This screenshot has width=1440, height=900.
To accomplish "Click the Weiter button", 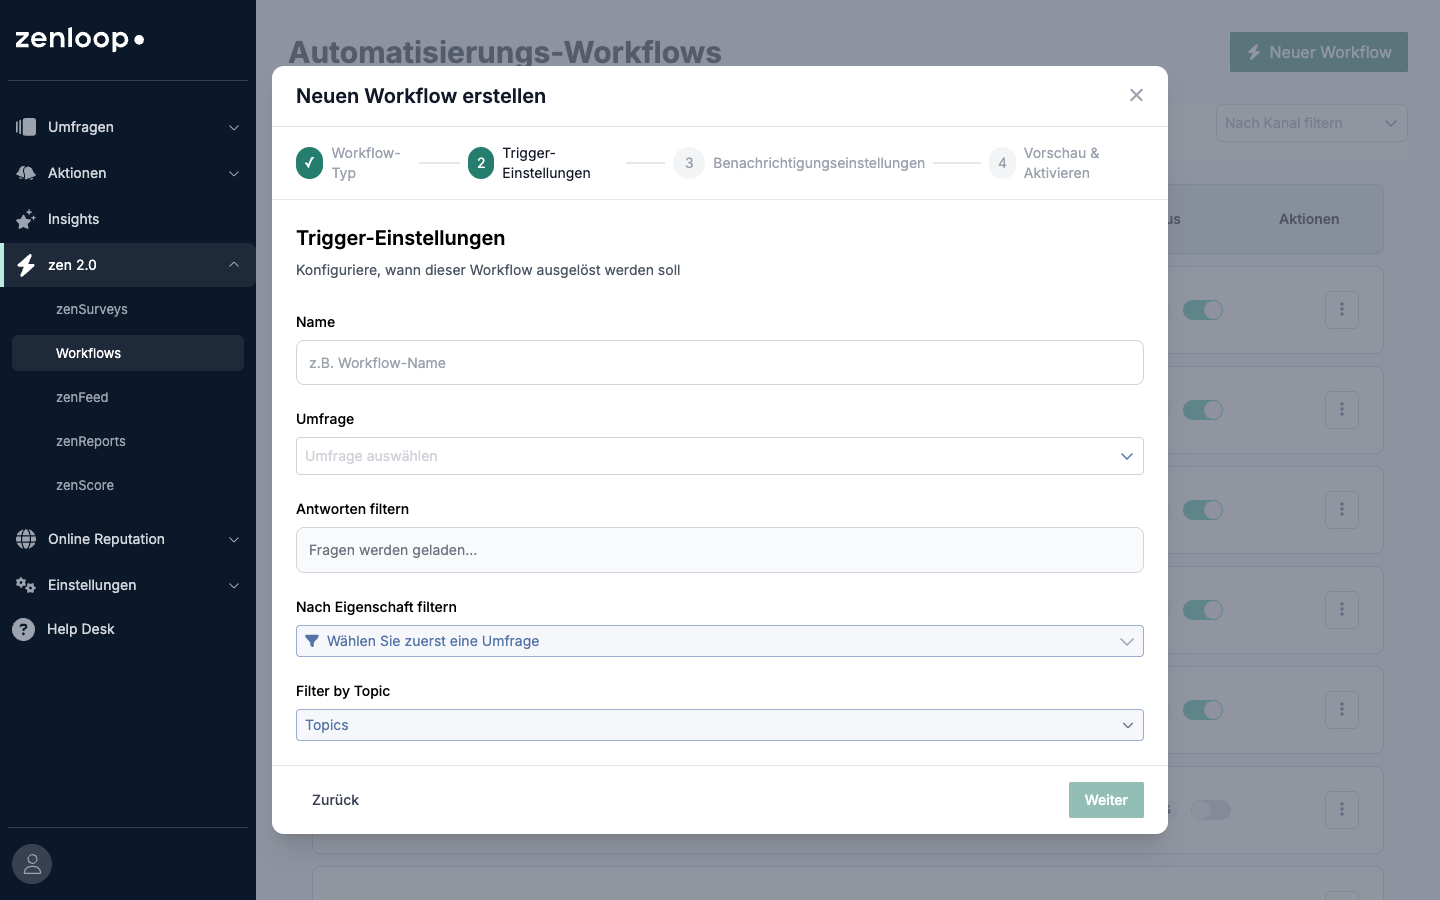I will [x=1105, y=800].
